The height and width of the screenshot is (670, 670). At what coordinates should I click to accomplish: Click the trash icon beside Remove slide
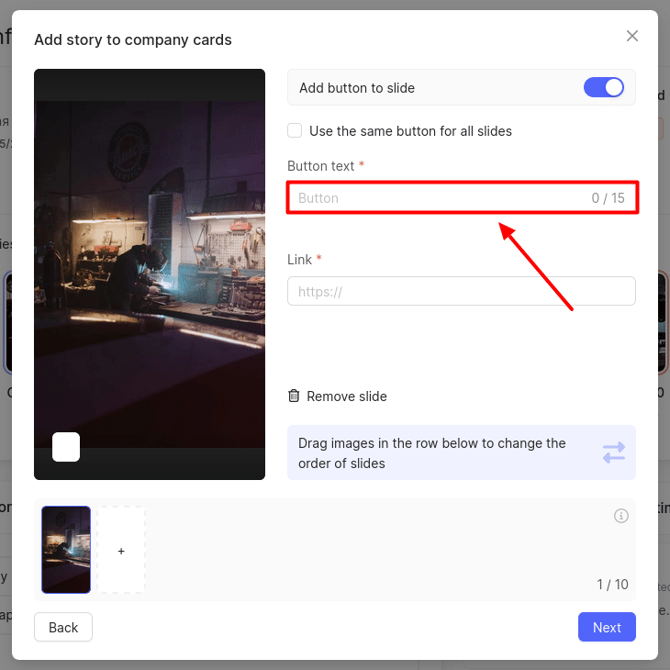[x=294, y=396]
